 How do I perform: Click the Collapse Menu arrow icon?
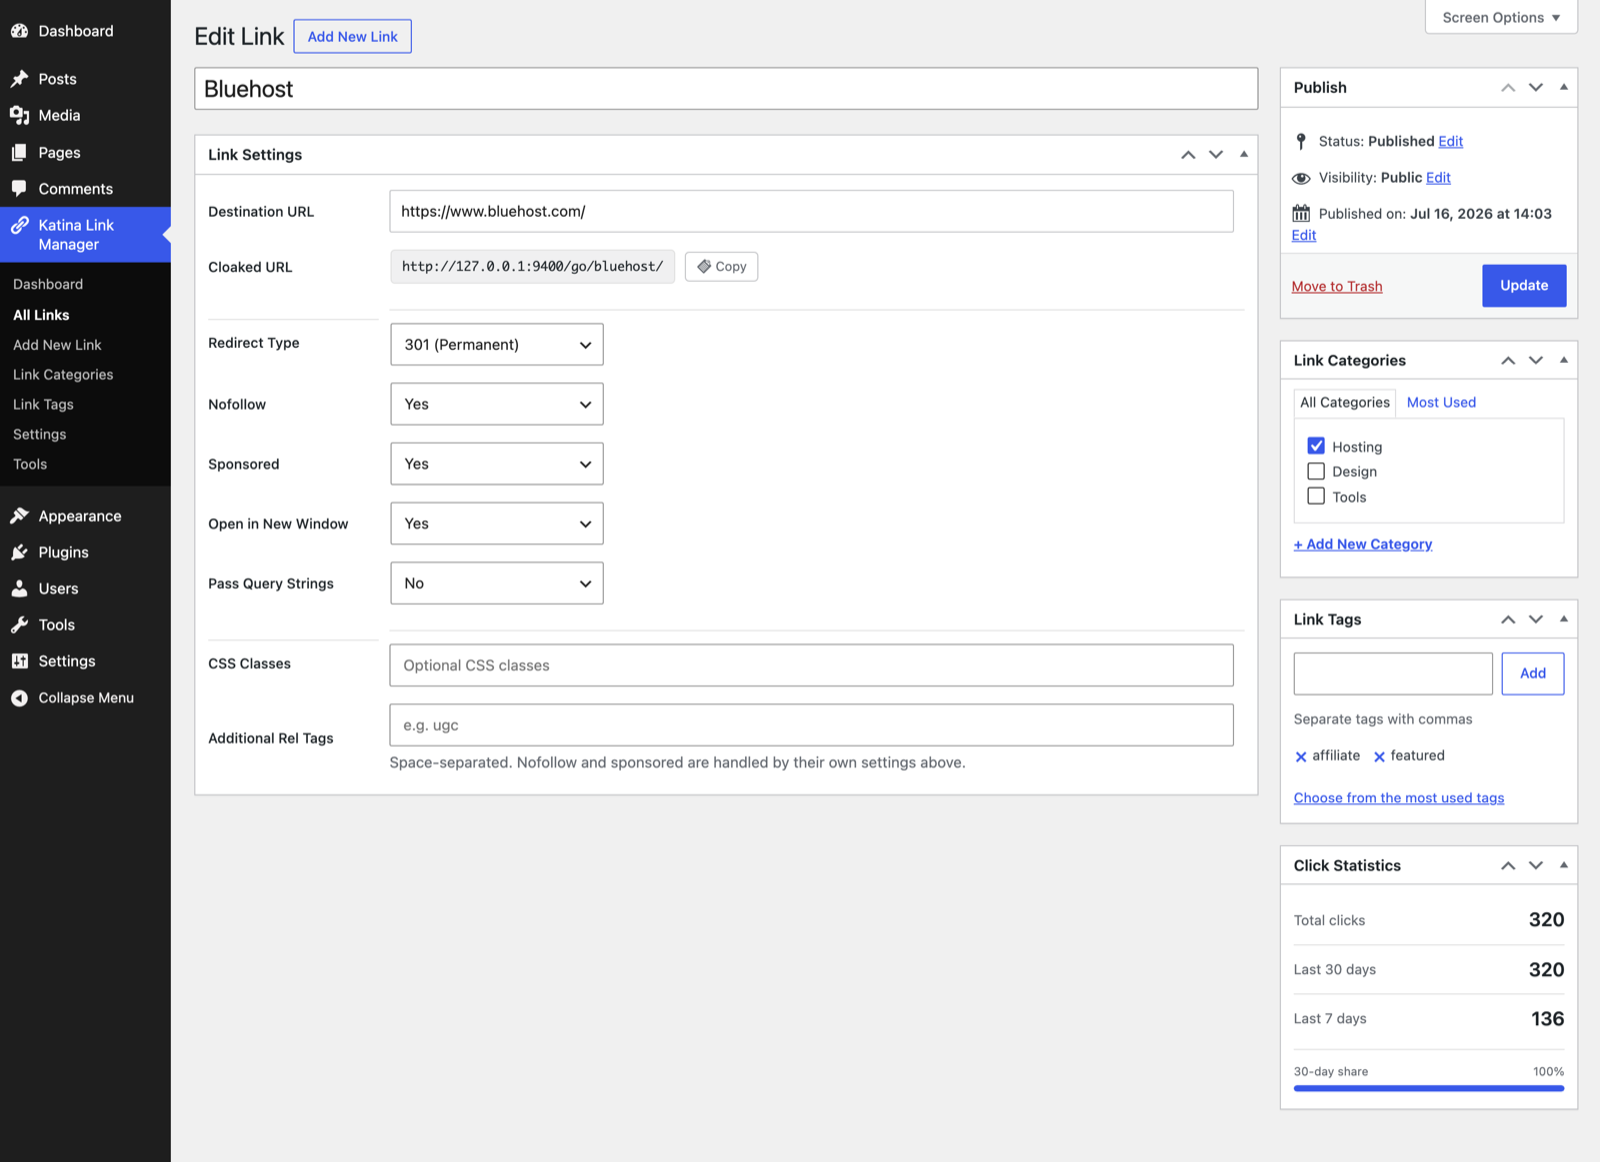coord(19,698)
